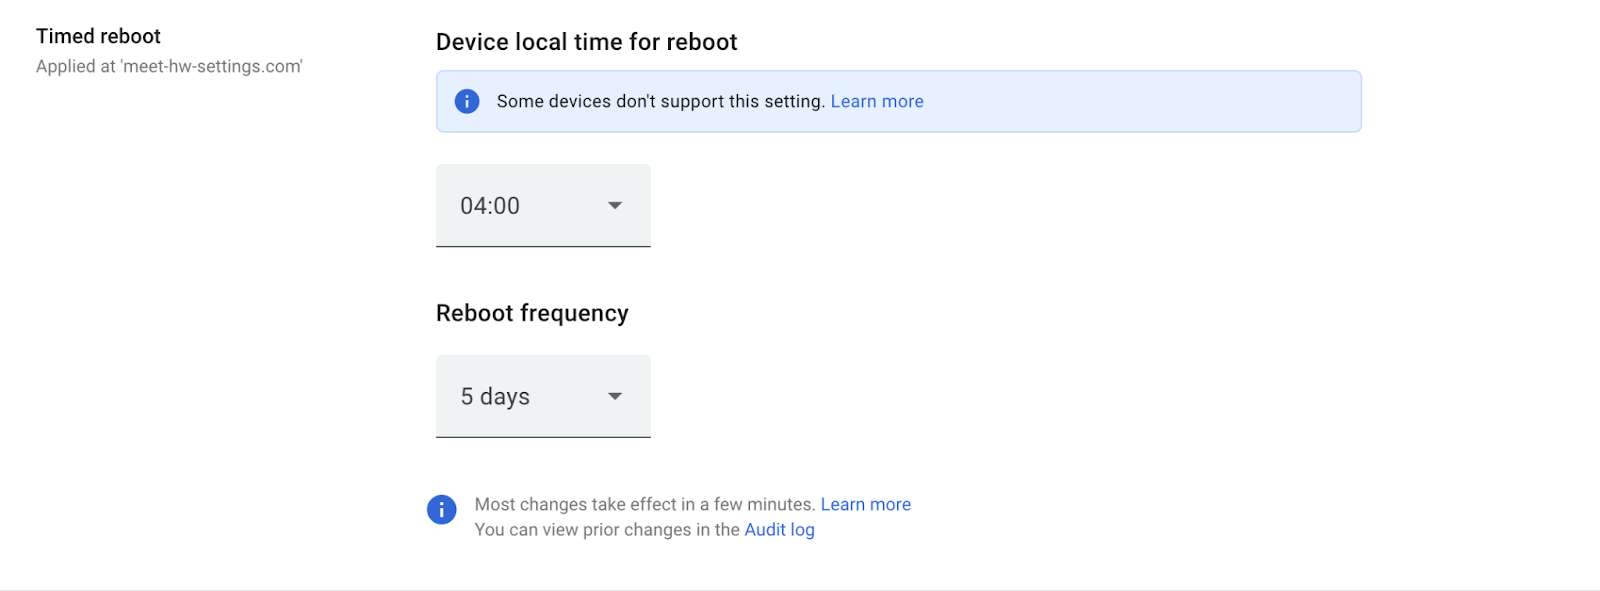Click the arrow icon next to 5 days
1600x591 pixels.
(615, 396)
